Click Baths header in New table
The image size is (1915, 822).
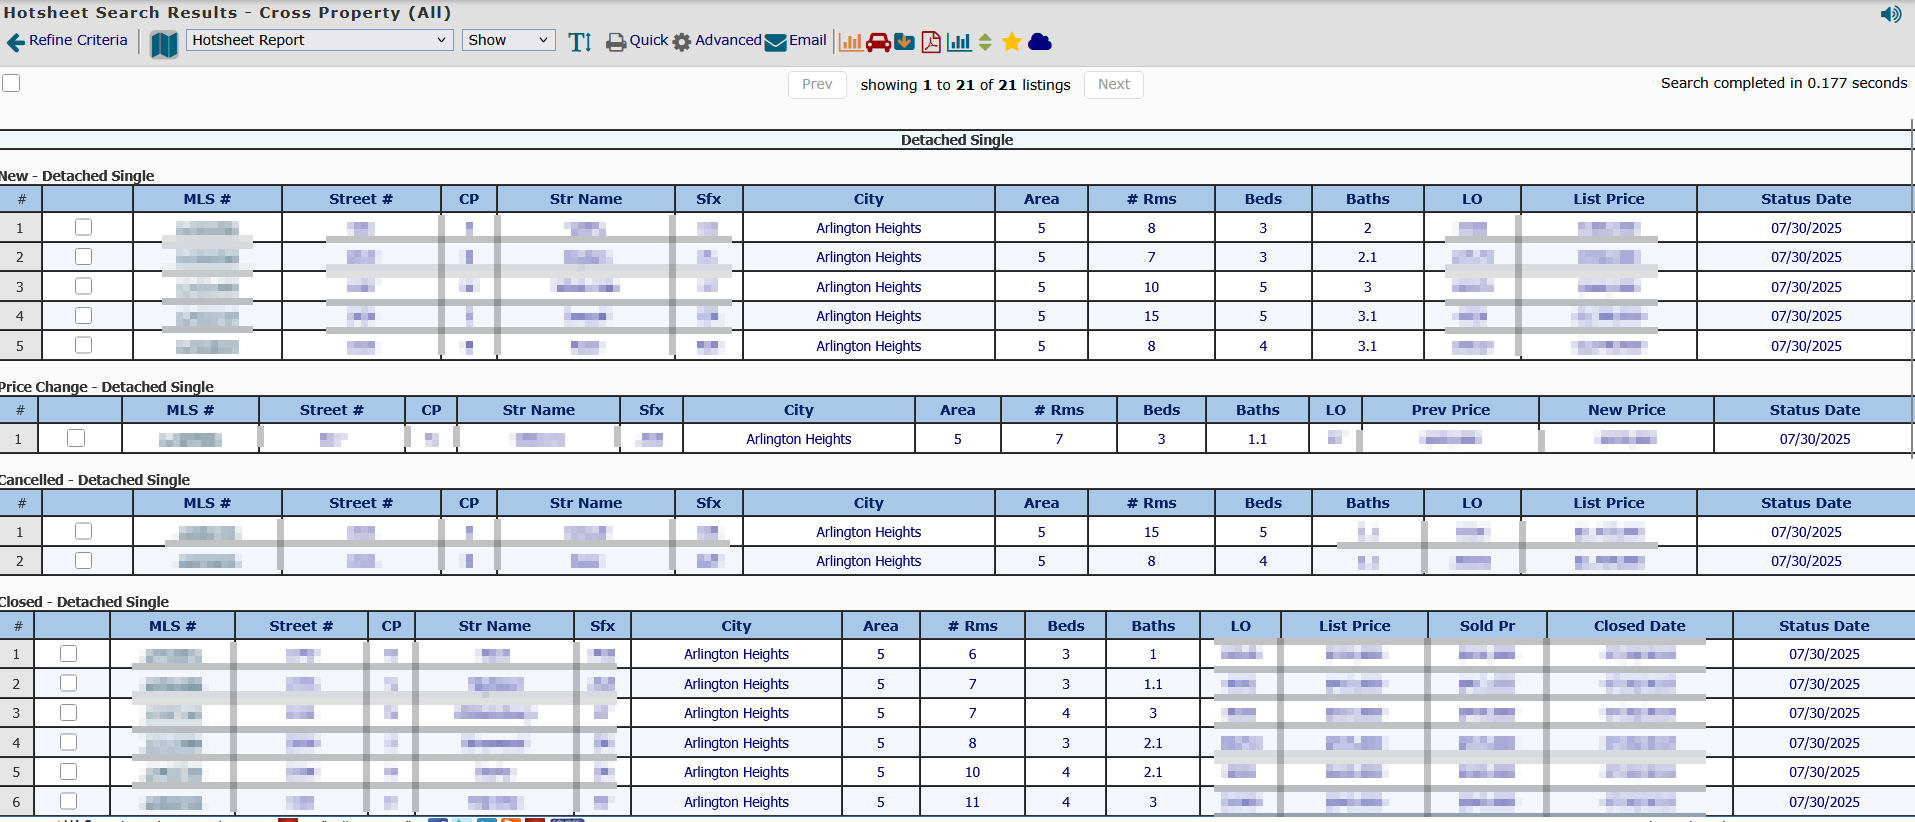[1367, 199]
